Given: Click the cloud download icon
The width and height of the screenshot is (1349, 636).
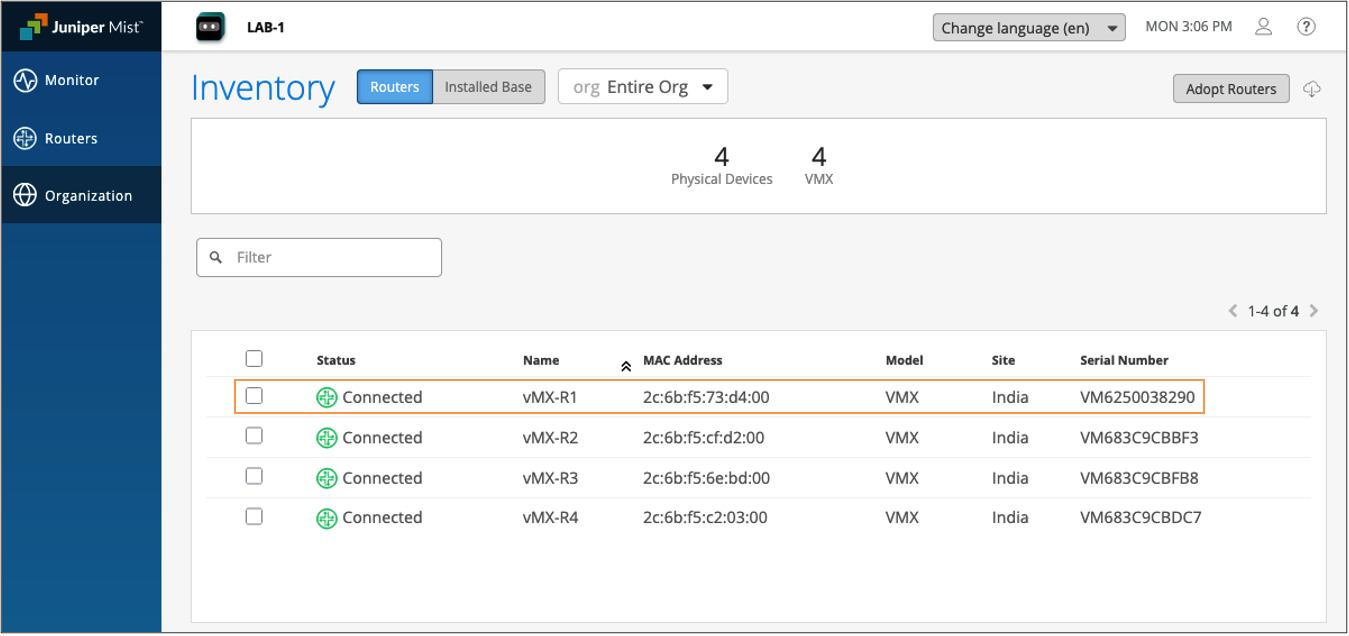Looking at the screenshot, I should (1312, 89).
